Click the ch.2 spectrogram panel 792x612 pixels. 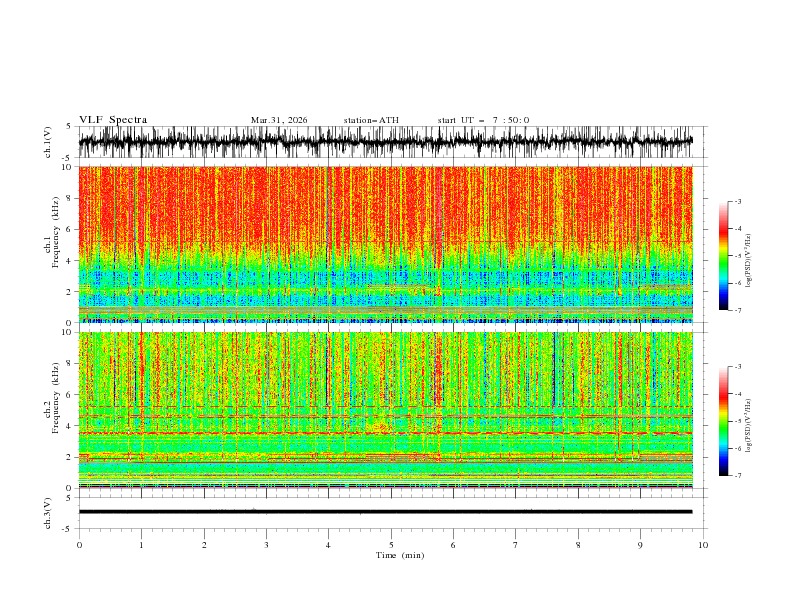click(x=385, y=410)
